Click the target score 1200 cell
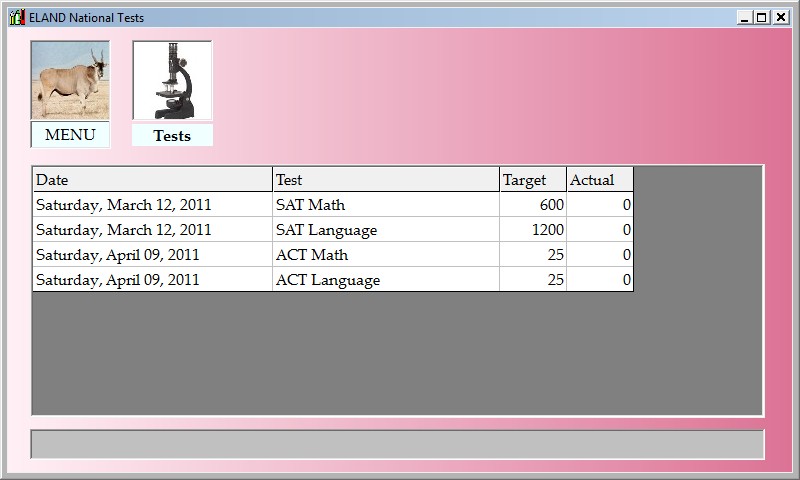 pos(532,230)
